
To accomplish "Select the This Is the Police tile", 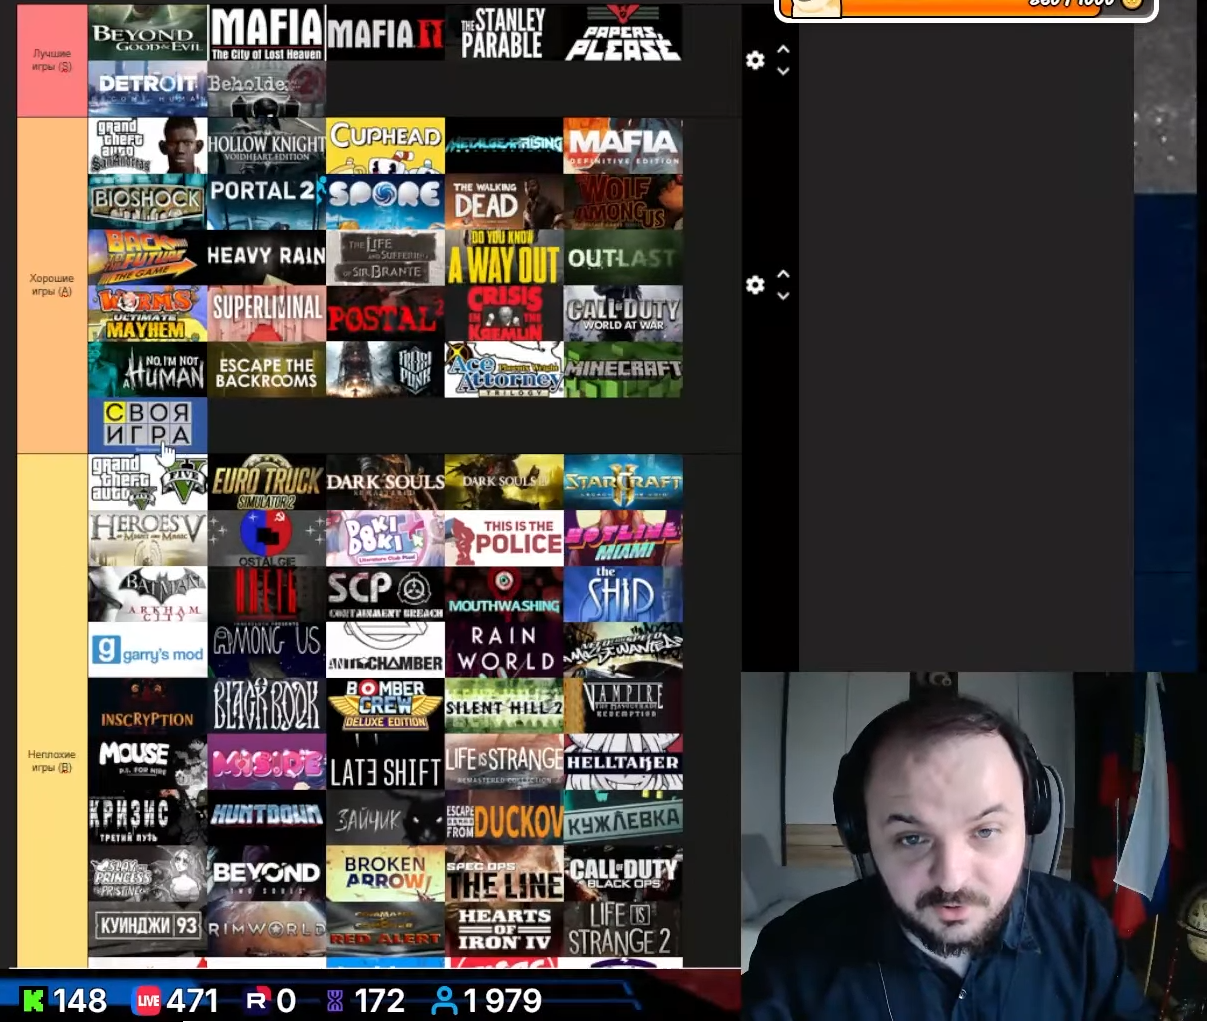I will 504,538.
